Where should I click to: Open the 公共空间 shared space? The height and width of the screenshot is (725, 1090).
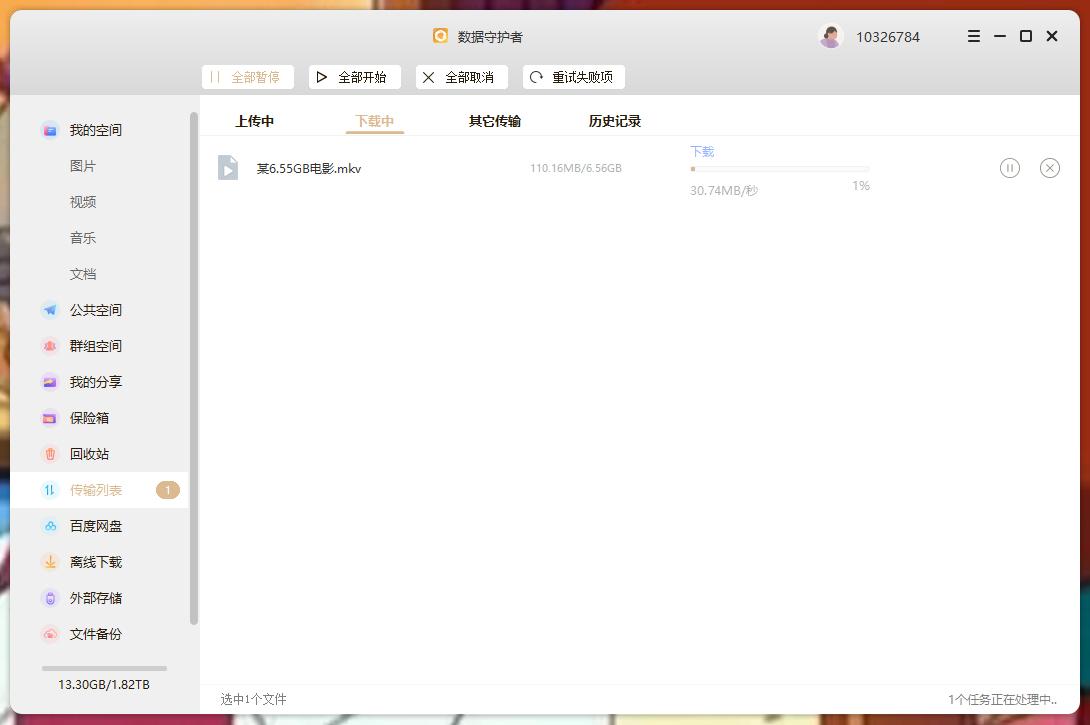point(98,309)
